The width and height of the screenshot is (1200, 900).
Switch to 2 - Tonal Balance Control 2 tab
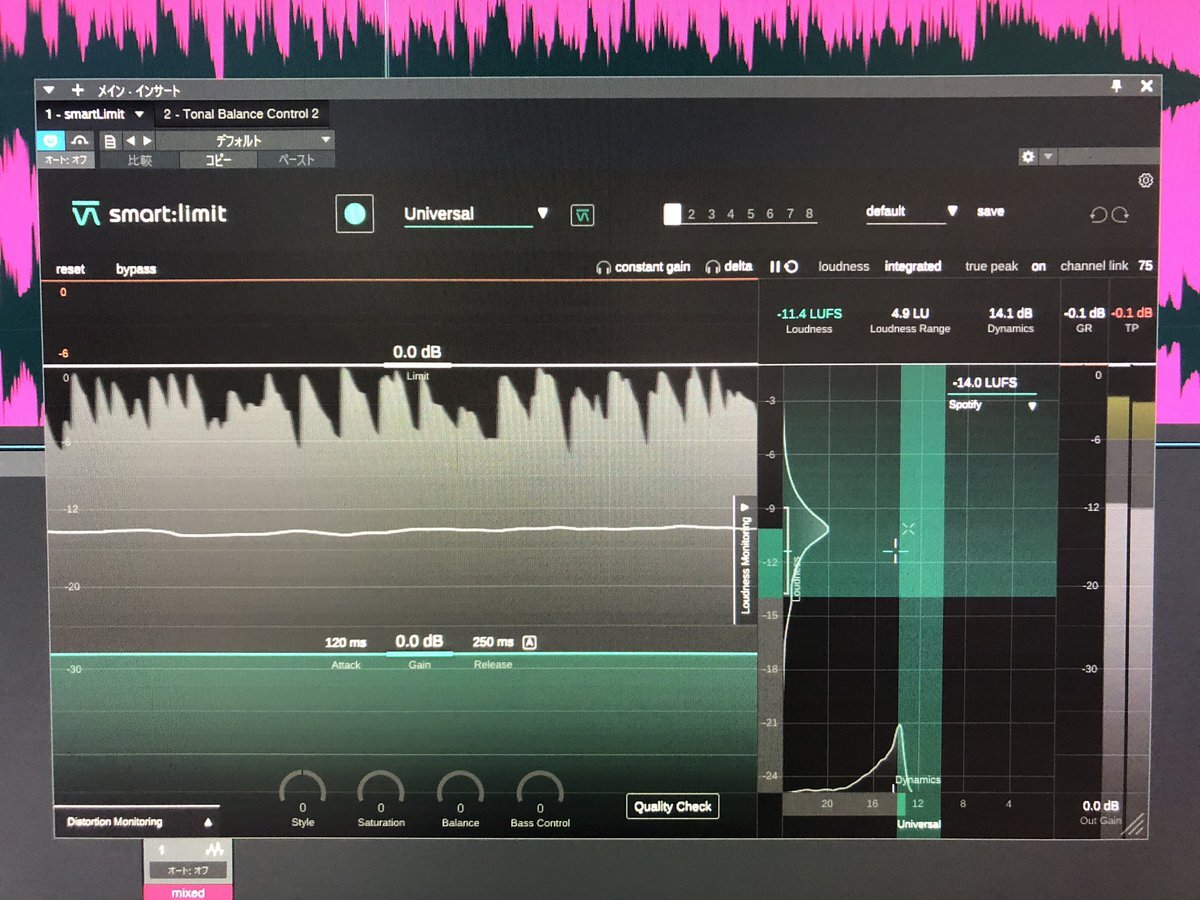click(x=241, y=114)
